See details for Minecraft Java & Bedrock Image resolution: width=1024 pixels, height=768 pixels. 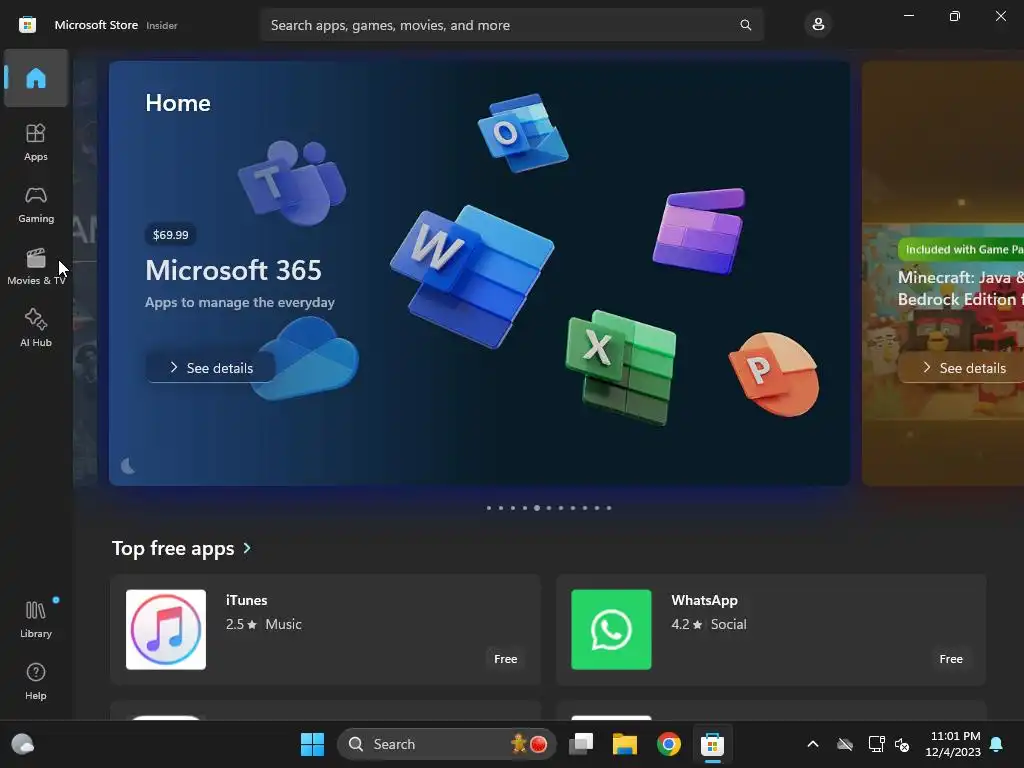pyautogui.click(x=961, y=368)
